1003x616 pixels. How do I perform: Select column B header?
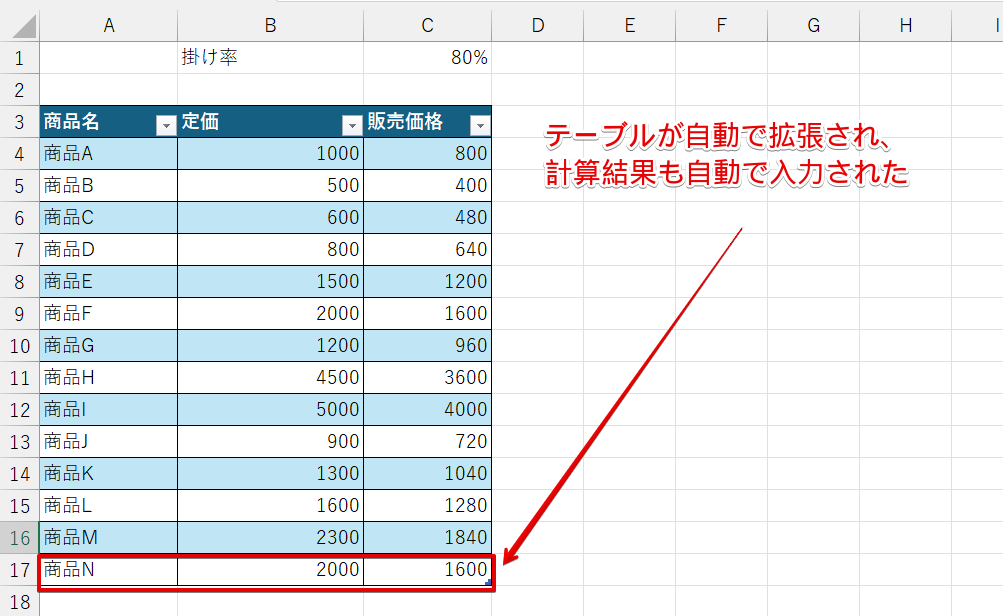click(271, 26)
